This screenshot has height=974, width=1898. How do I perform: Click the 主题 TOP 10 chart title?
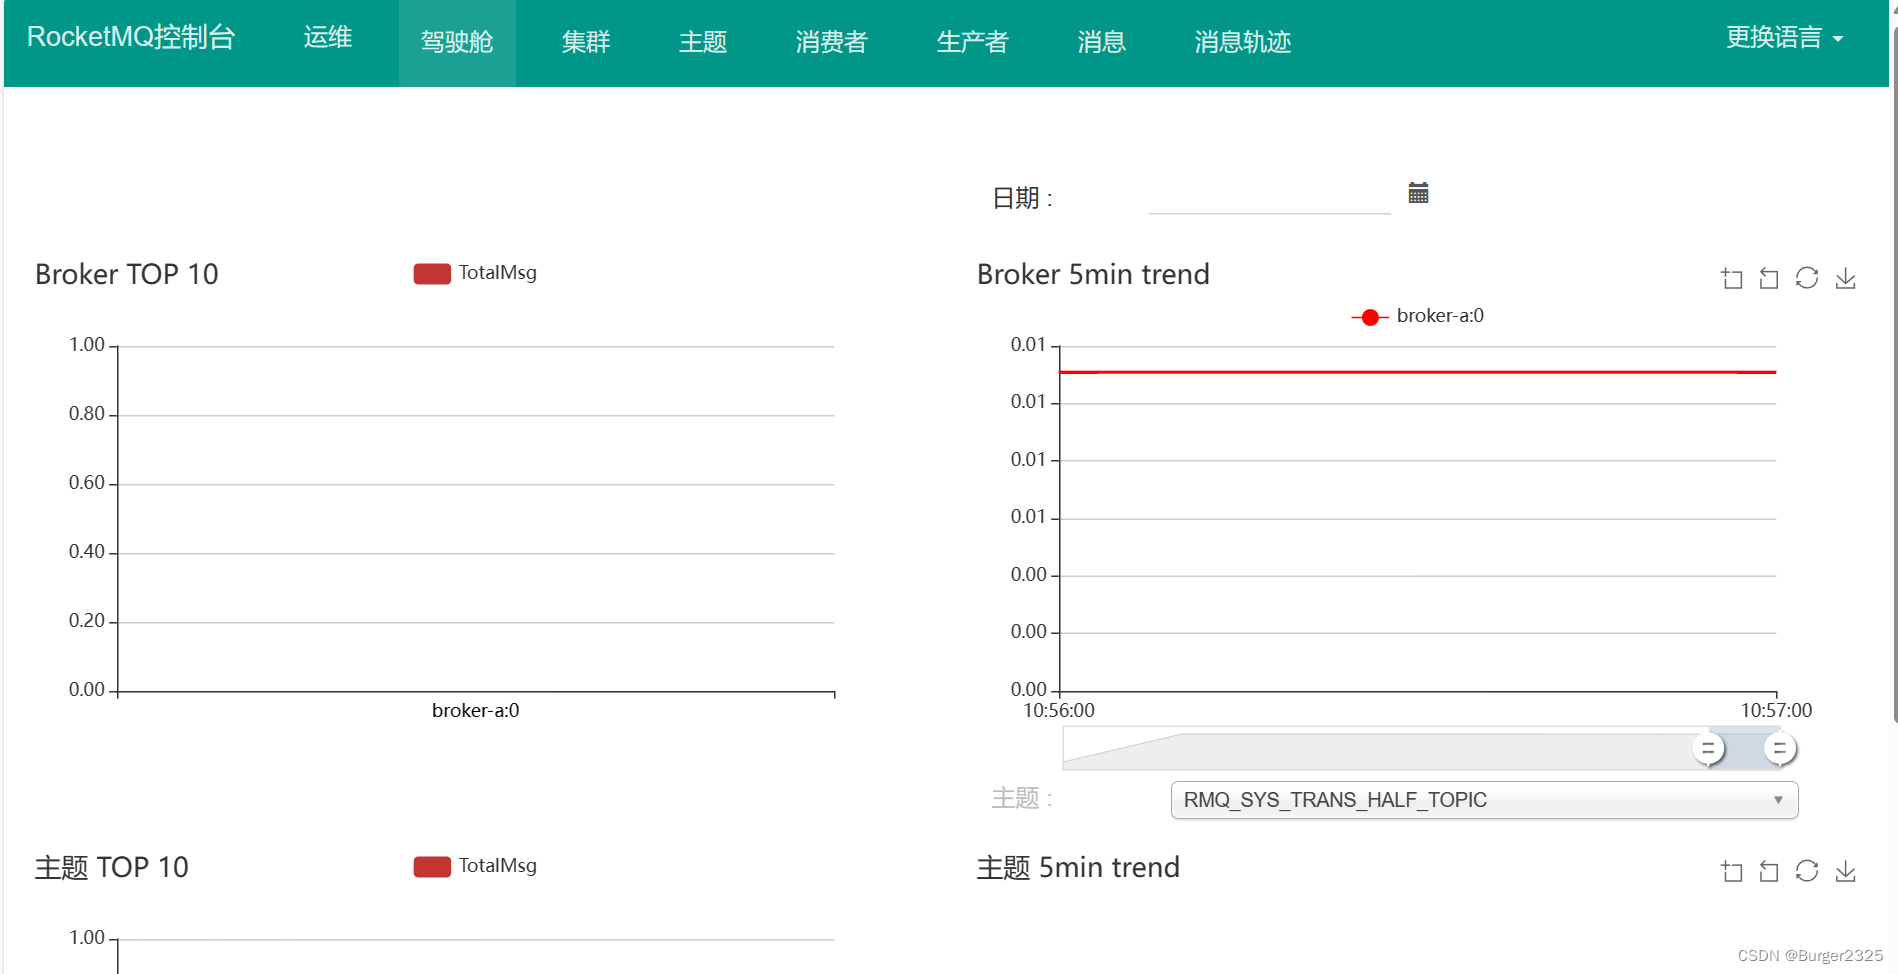point(112,867)
